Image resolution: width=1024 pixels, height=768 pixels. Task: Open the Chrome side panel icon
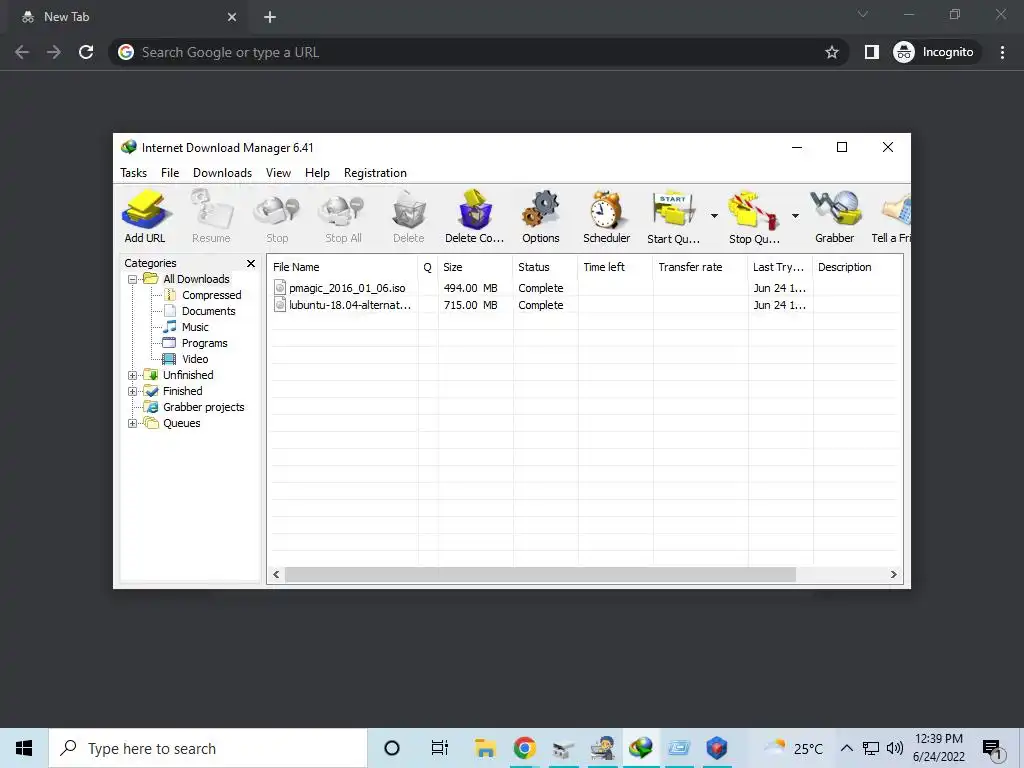(x=872, y=52)
